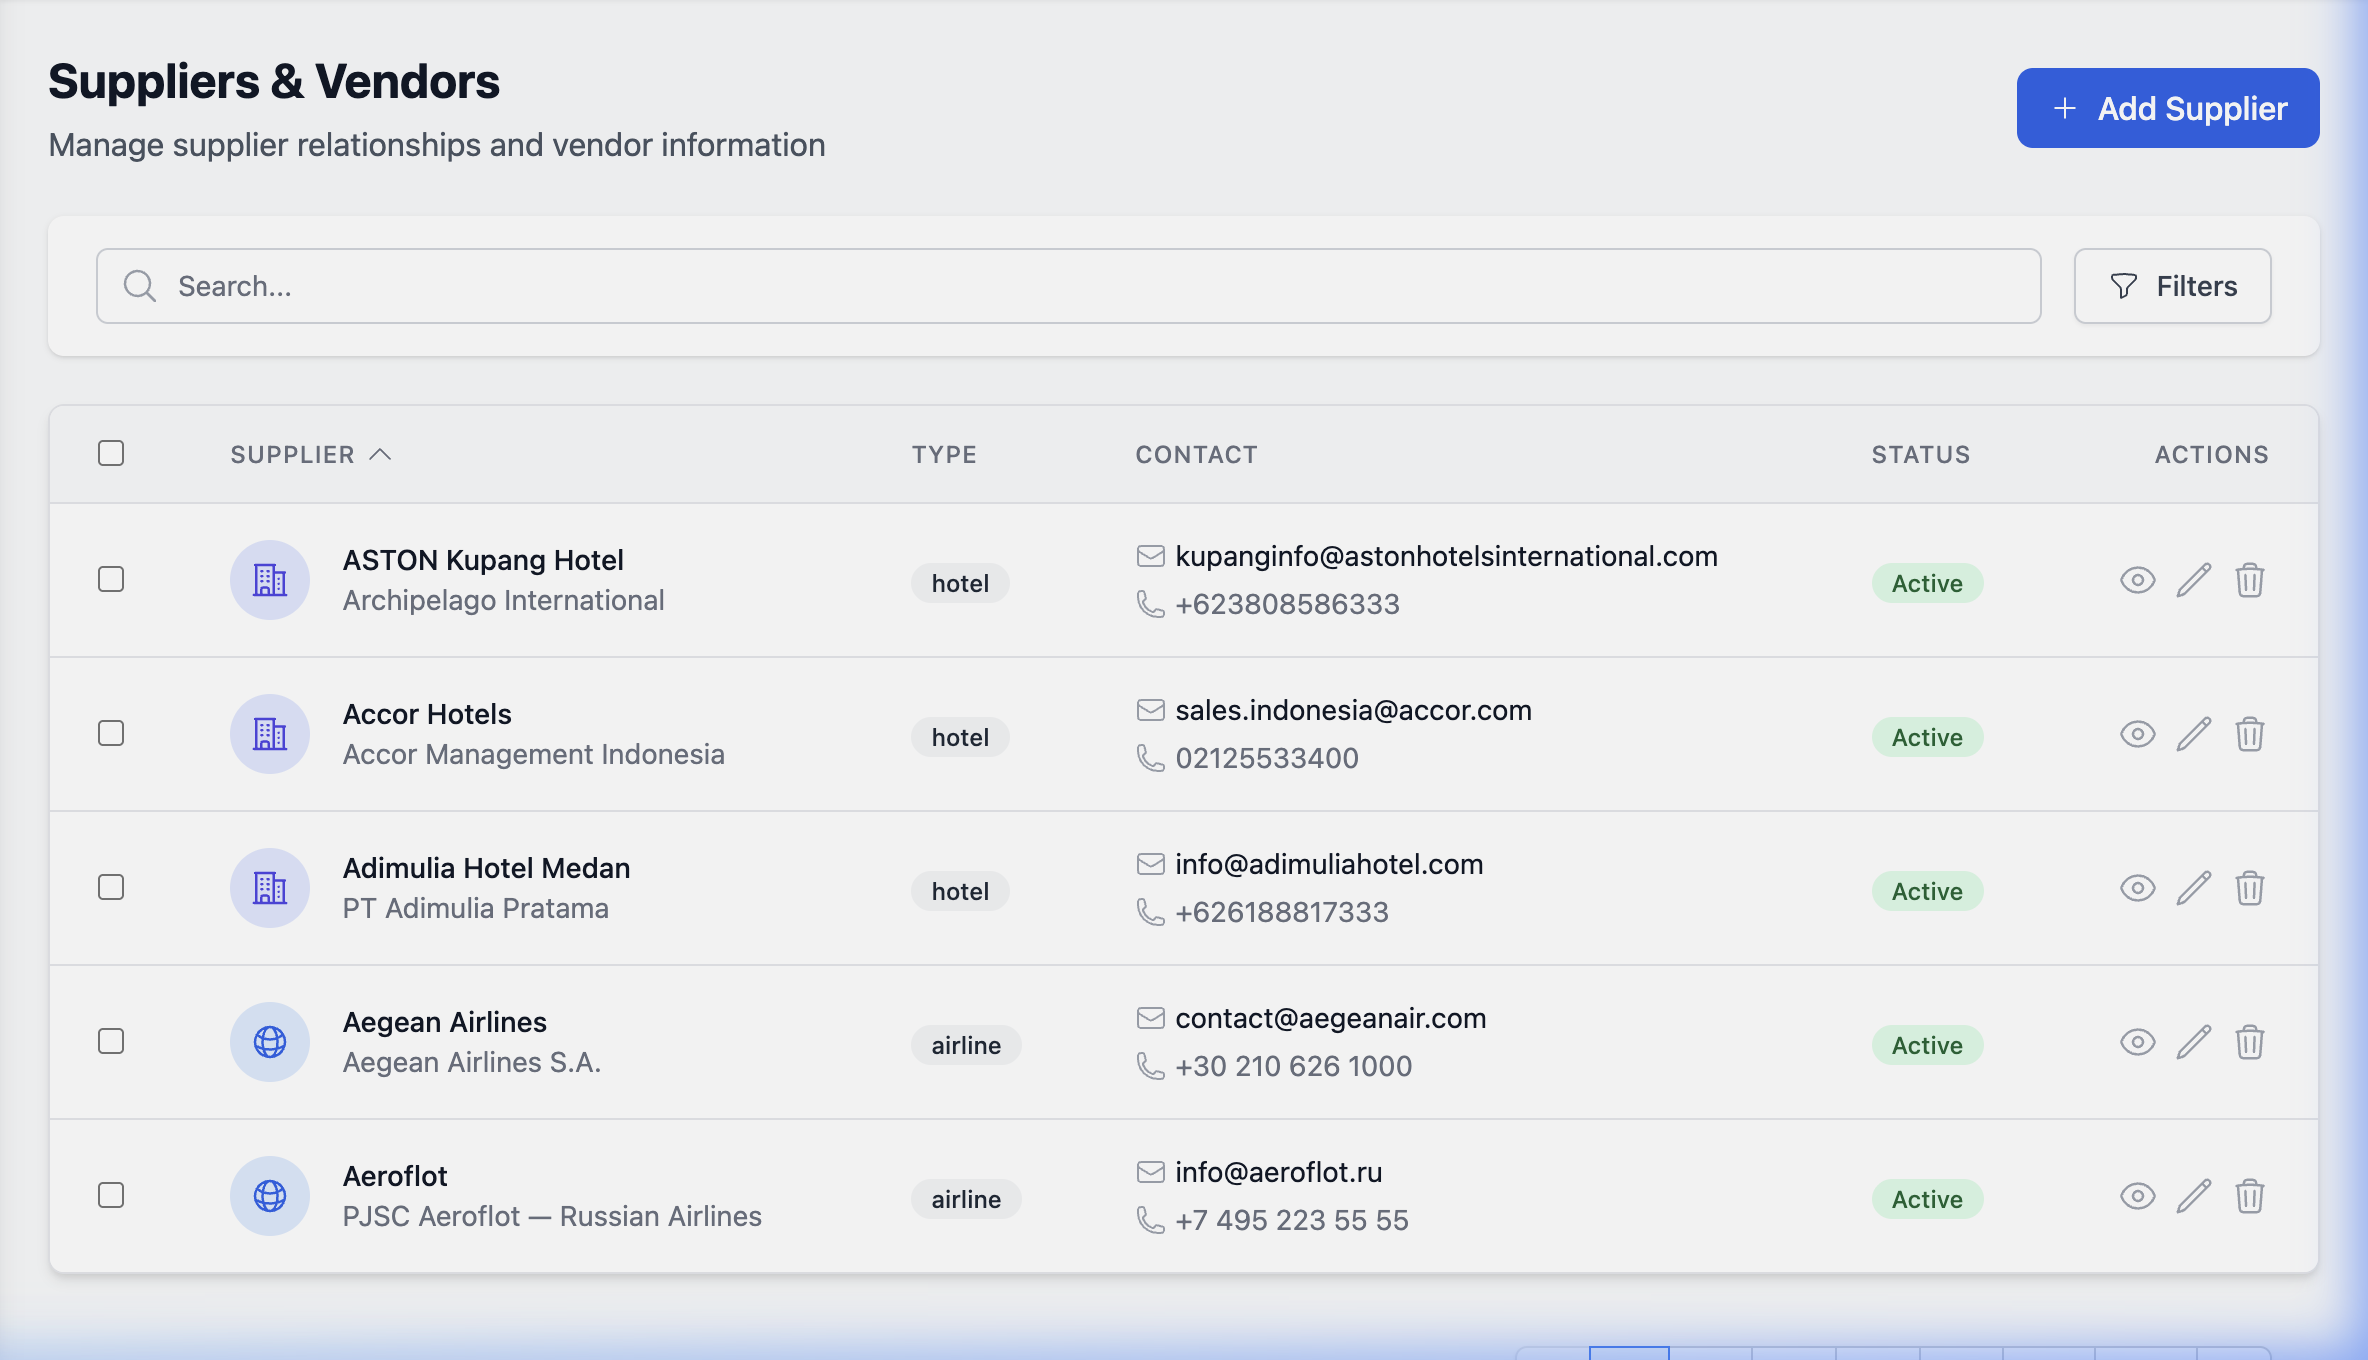
Task: Edit the Accor Hotels supplier
Action: click(x=2194, y=734)
